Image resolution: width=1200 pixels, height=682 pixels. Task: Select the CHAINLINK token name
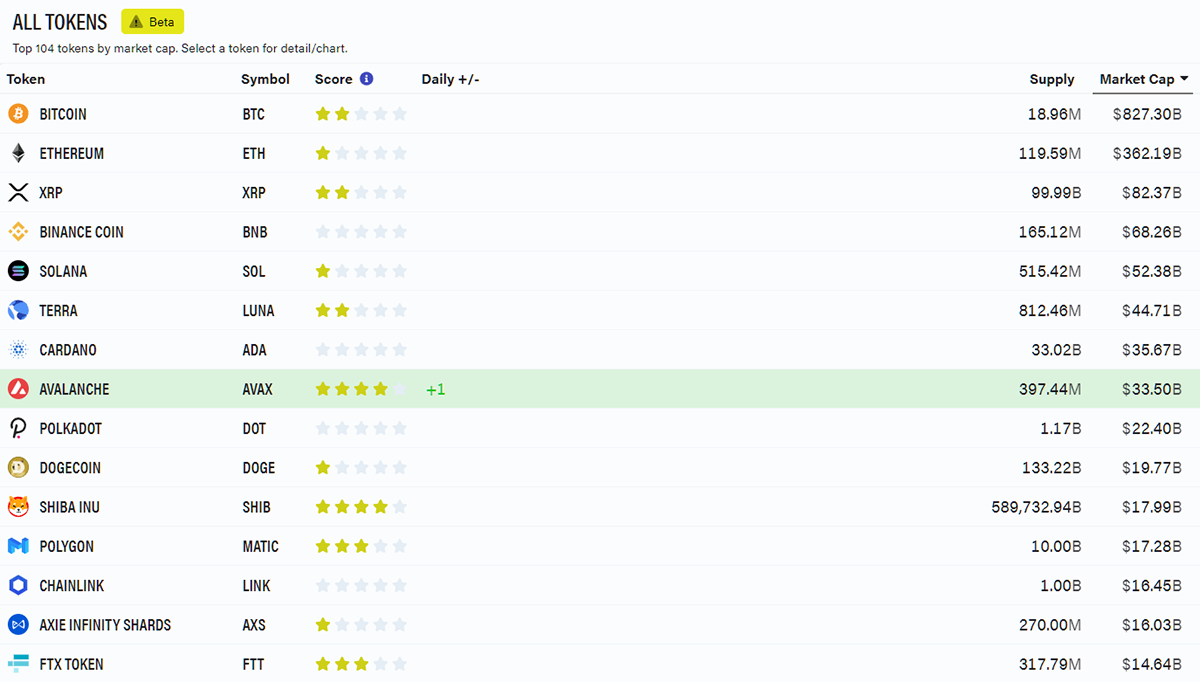pyautogui.click(x=72, y=586)
